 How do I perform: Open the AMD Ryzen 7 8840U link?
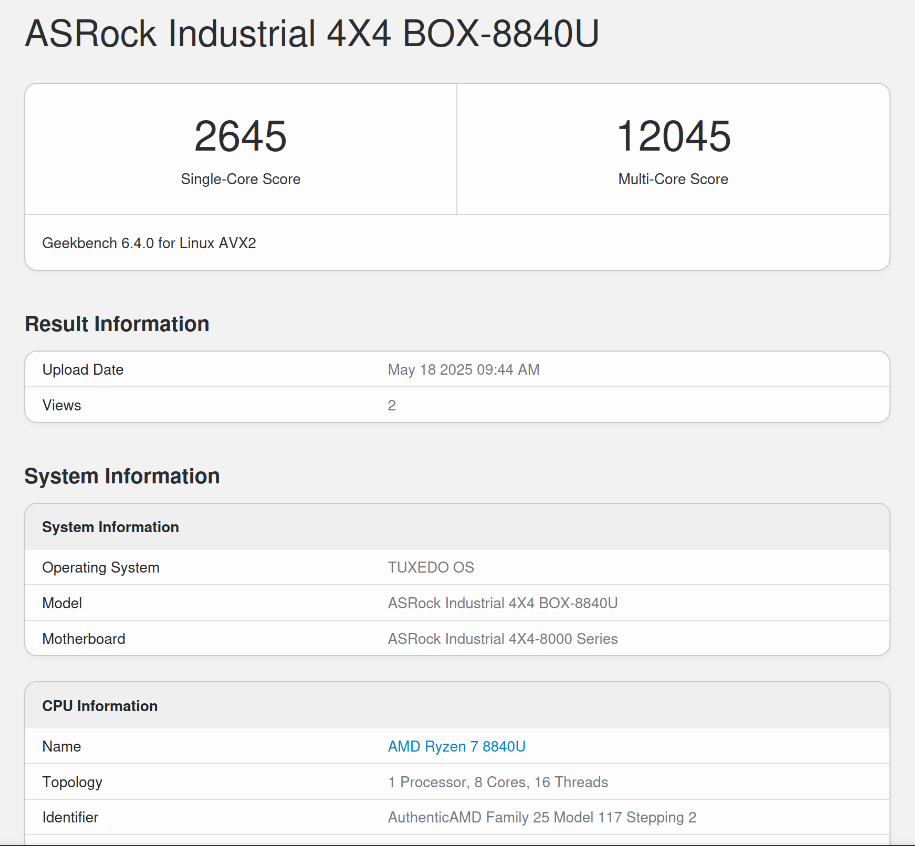click(456, 746)
